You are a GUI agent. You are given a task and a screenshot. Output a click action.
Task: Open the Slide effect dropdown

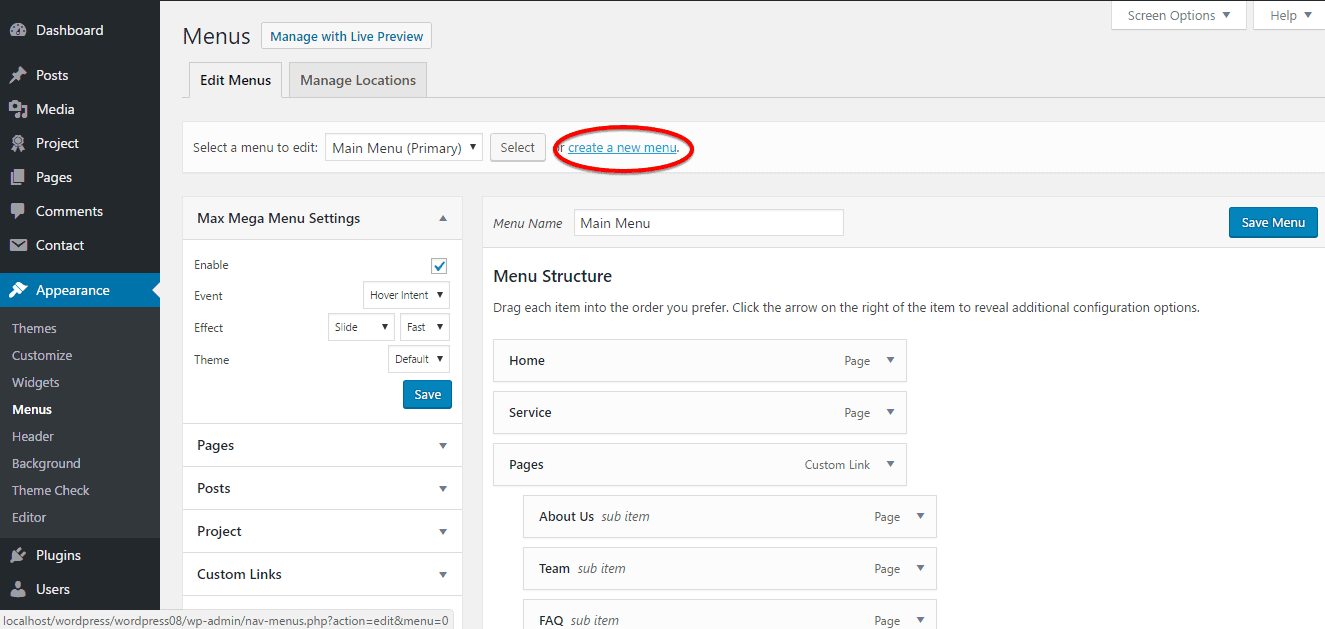361,328
